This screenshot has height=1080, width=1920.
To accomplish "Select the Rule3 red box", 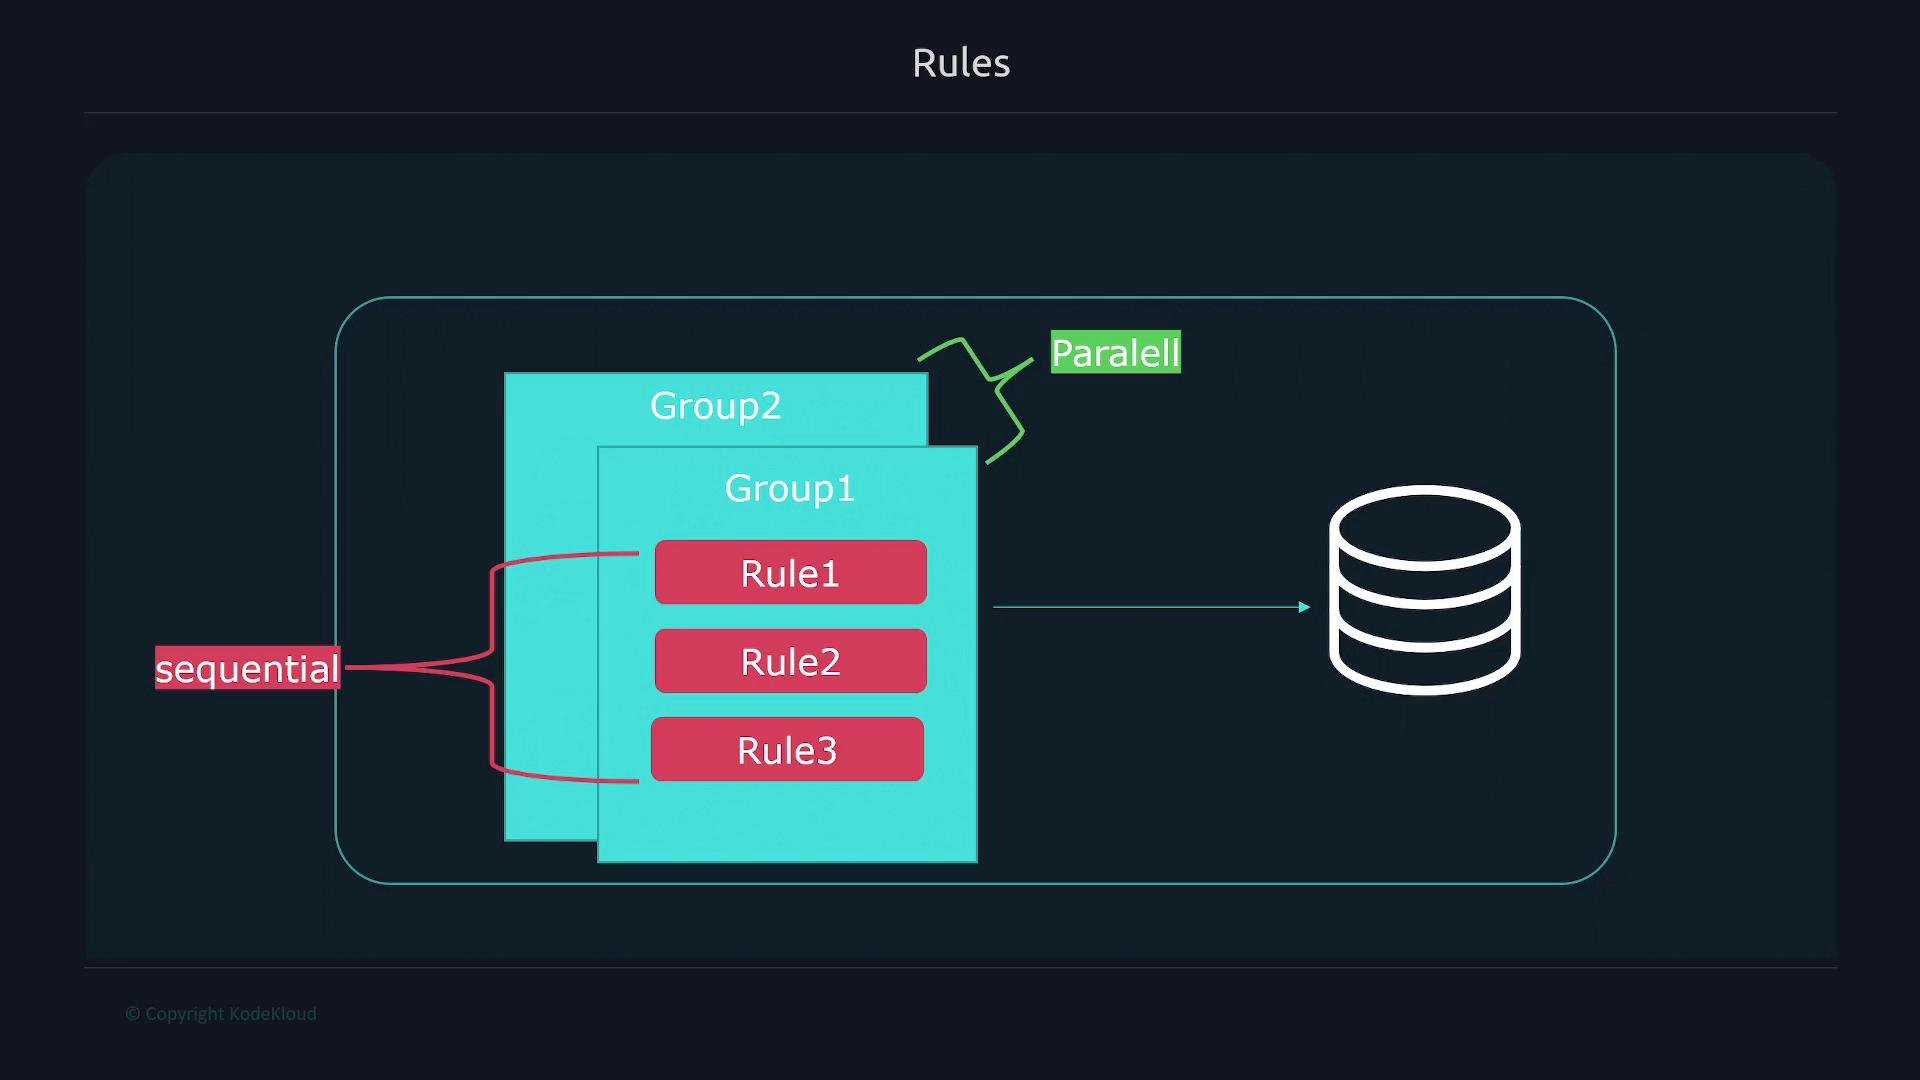I will pos(787,749).
